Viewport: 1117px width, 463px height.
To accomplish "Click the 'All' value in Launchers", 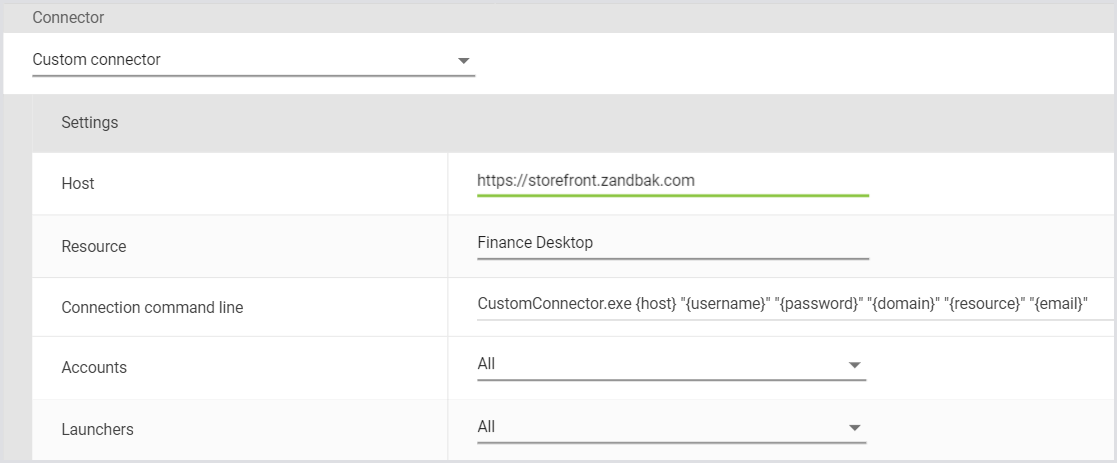I will click(x=487, y=427).
